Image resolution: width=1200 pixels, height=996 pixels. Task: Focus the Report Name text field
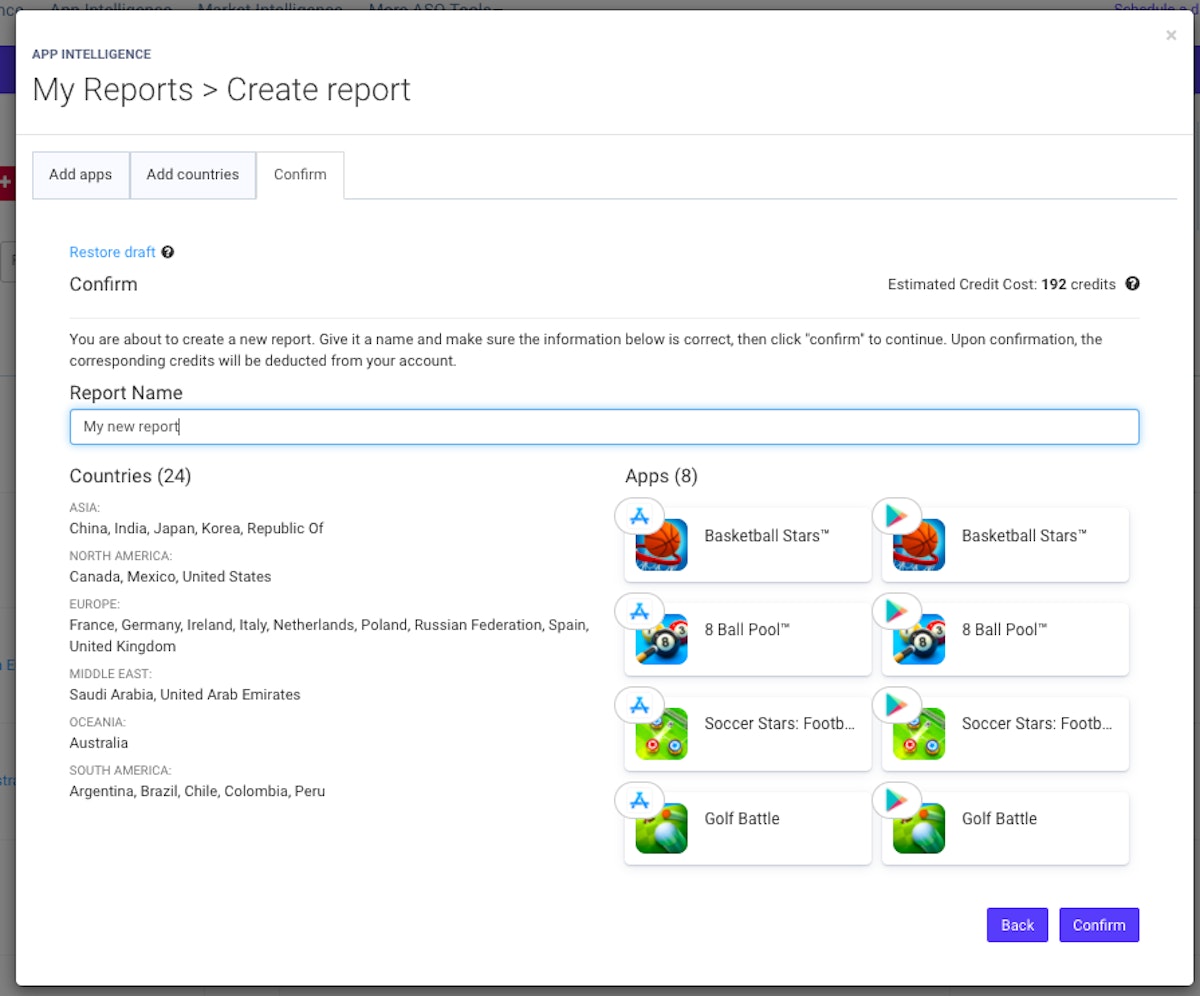604,427
